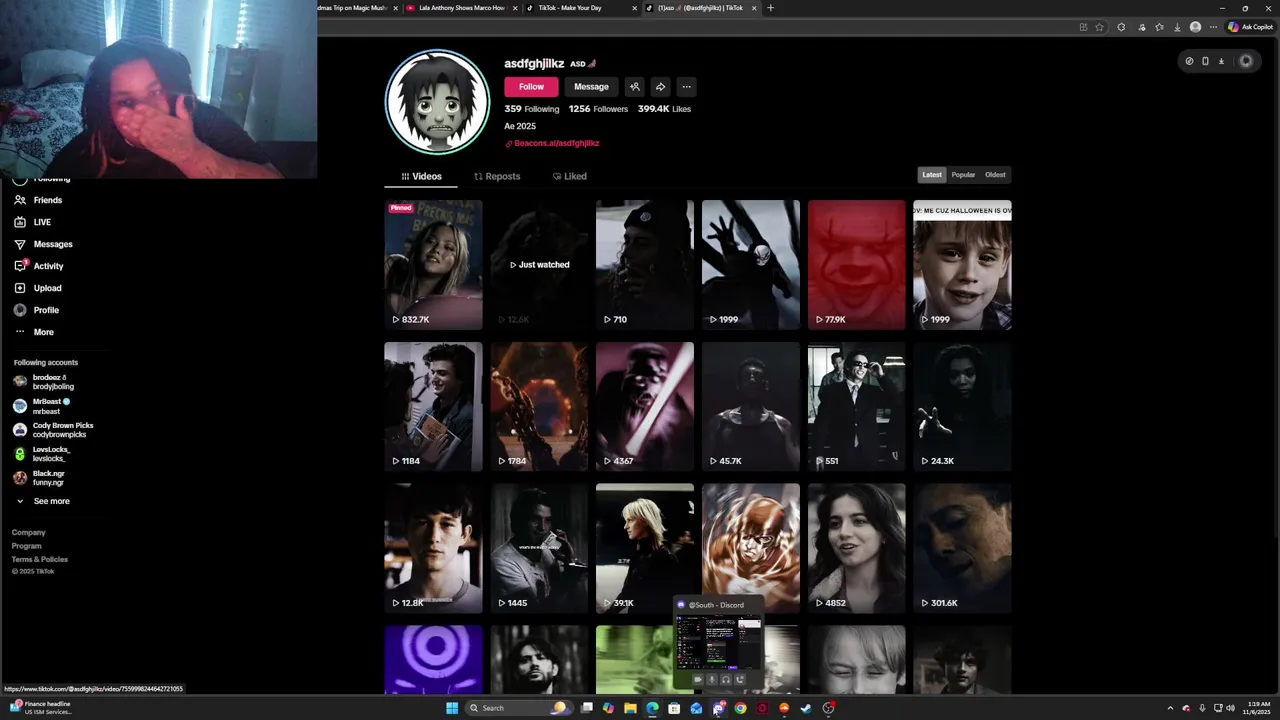
Task: Switch to the Lala Anthony Shows Marco tab
Action: click(461, 8)
